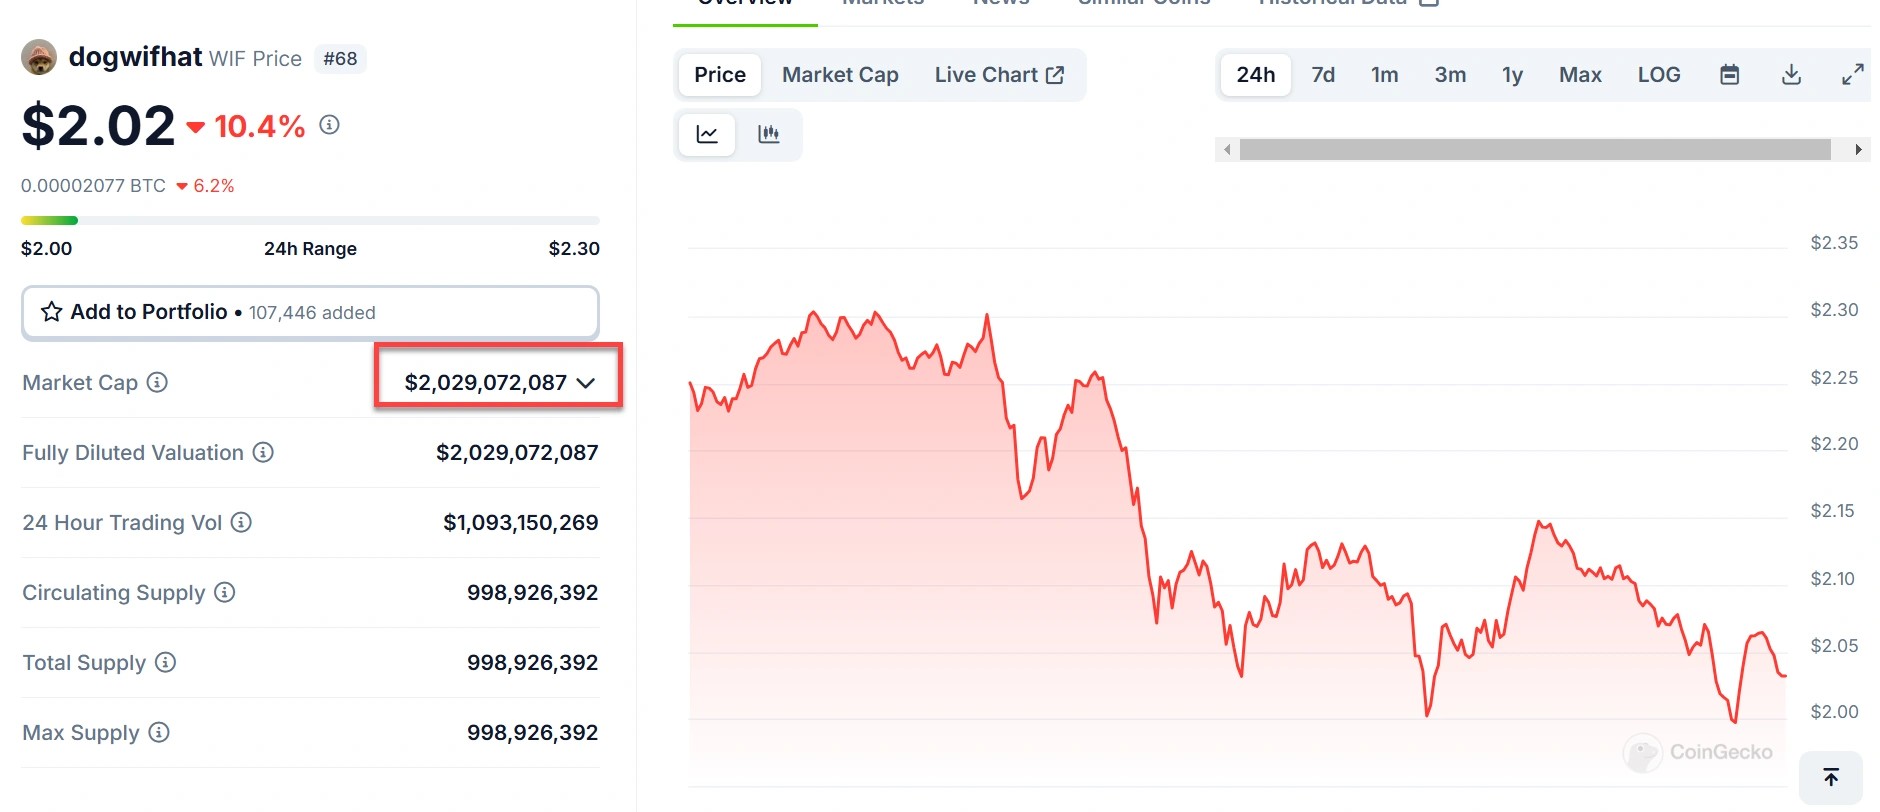The height and width of the screenshot is (812, 1880).
Task: Click the Max time range option
Action: pos(1580,75)
